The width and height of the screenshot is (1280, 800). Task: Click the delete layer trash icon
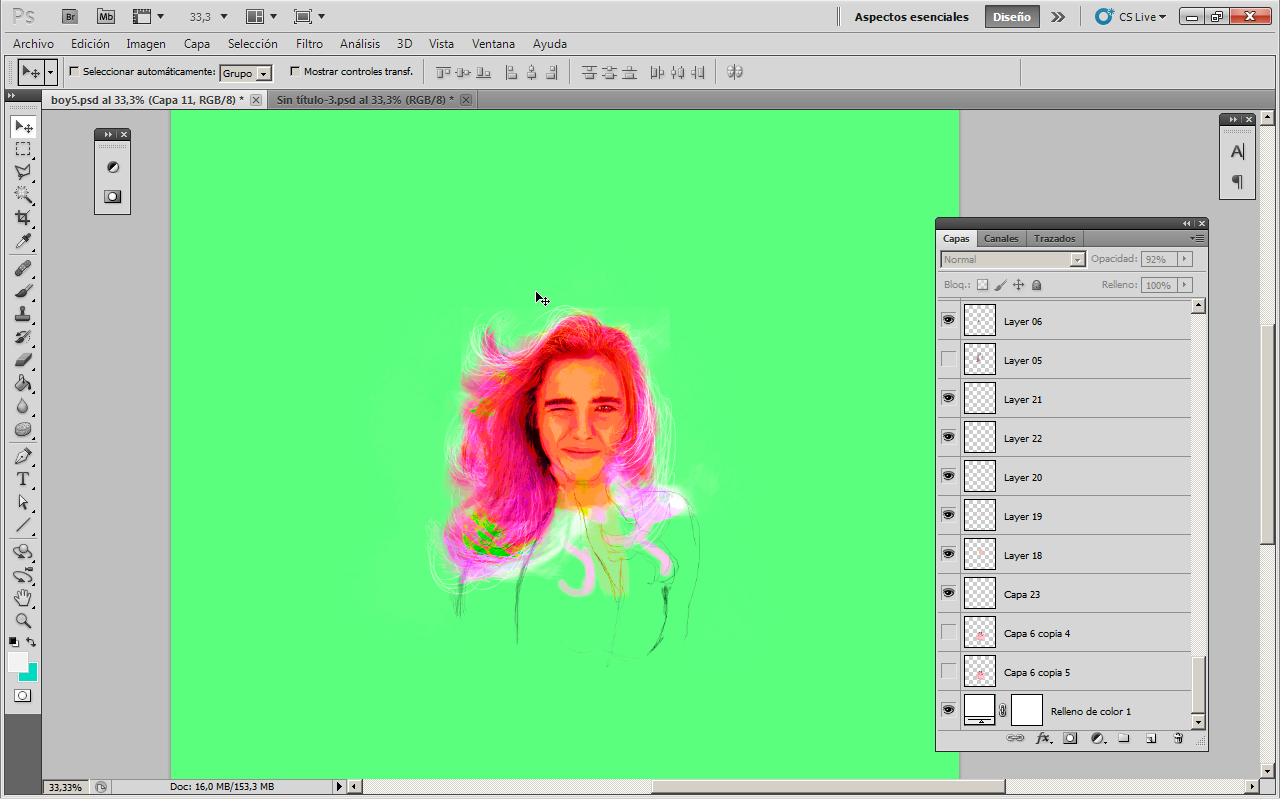pos(1178,738)
